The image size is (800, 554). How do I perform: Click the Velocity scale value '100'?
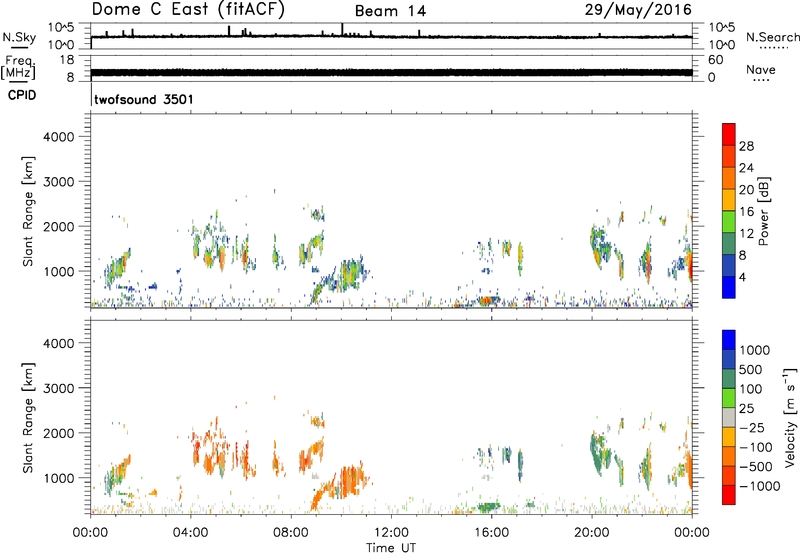coord(751,389)
